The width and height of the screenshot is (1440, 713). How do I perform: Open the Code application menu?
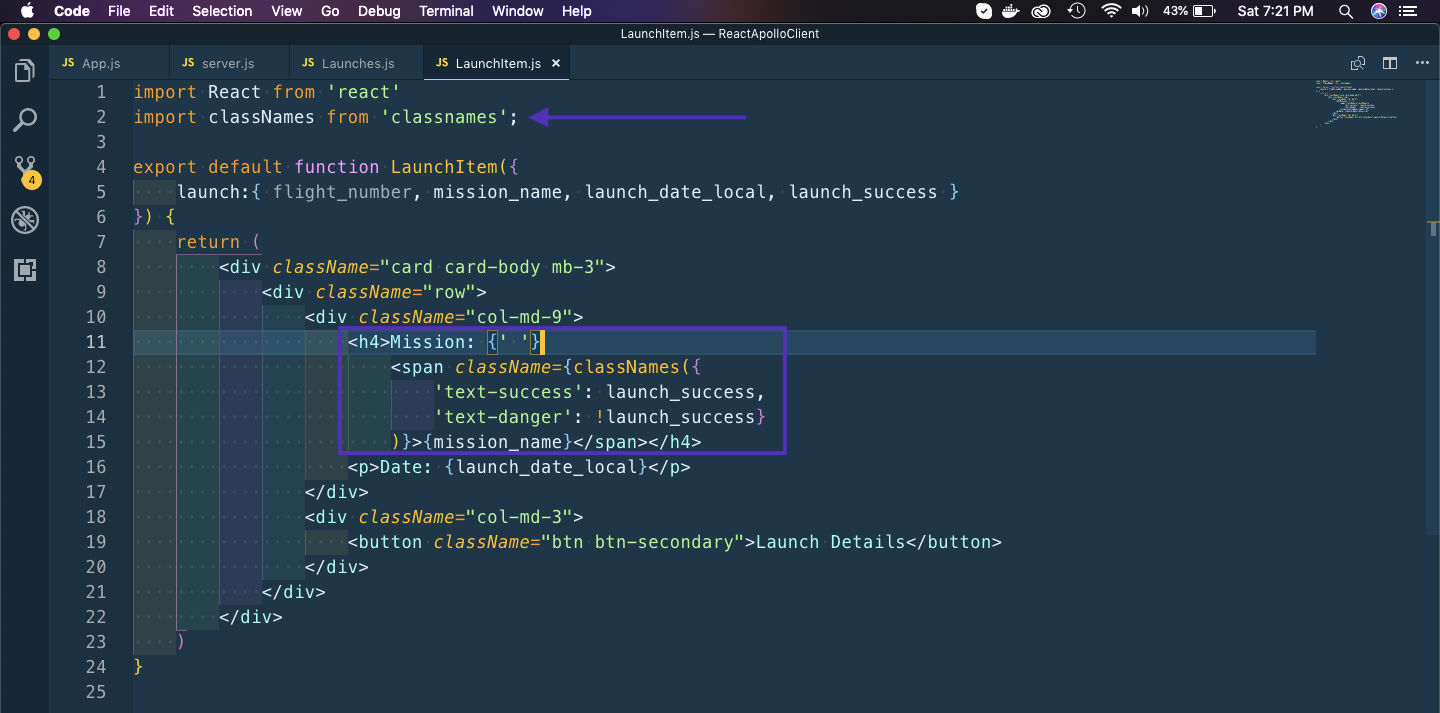pos(72,11)
